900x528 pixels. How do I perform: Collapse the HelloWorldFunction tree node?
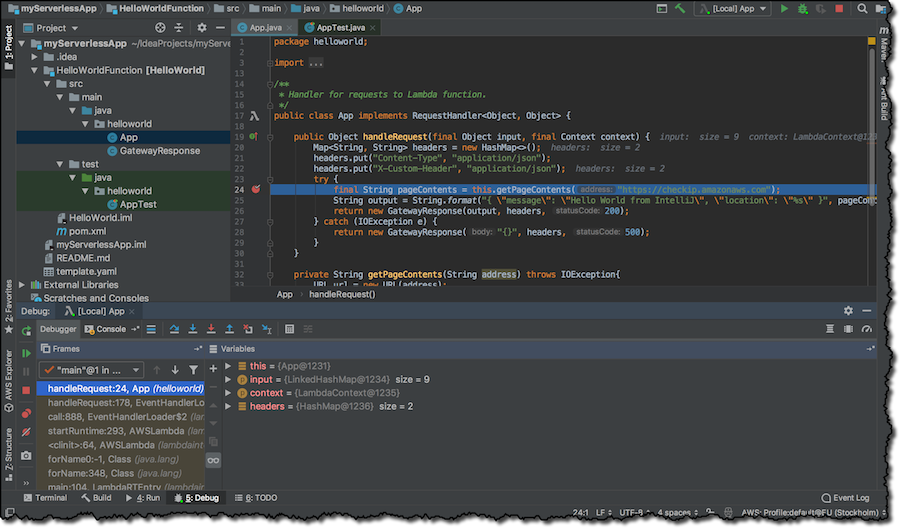pyautogui.click(x=34, y=71)
